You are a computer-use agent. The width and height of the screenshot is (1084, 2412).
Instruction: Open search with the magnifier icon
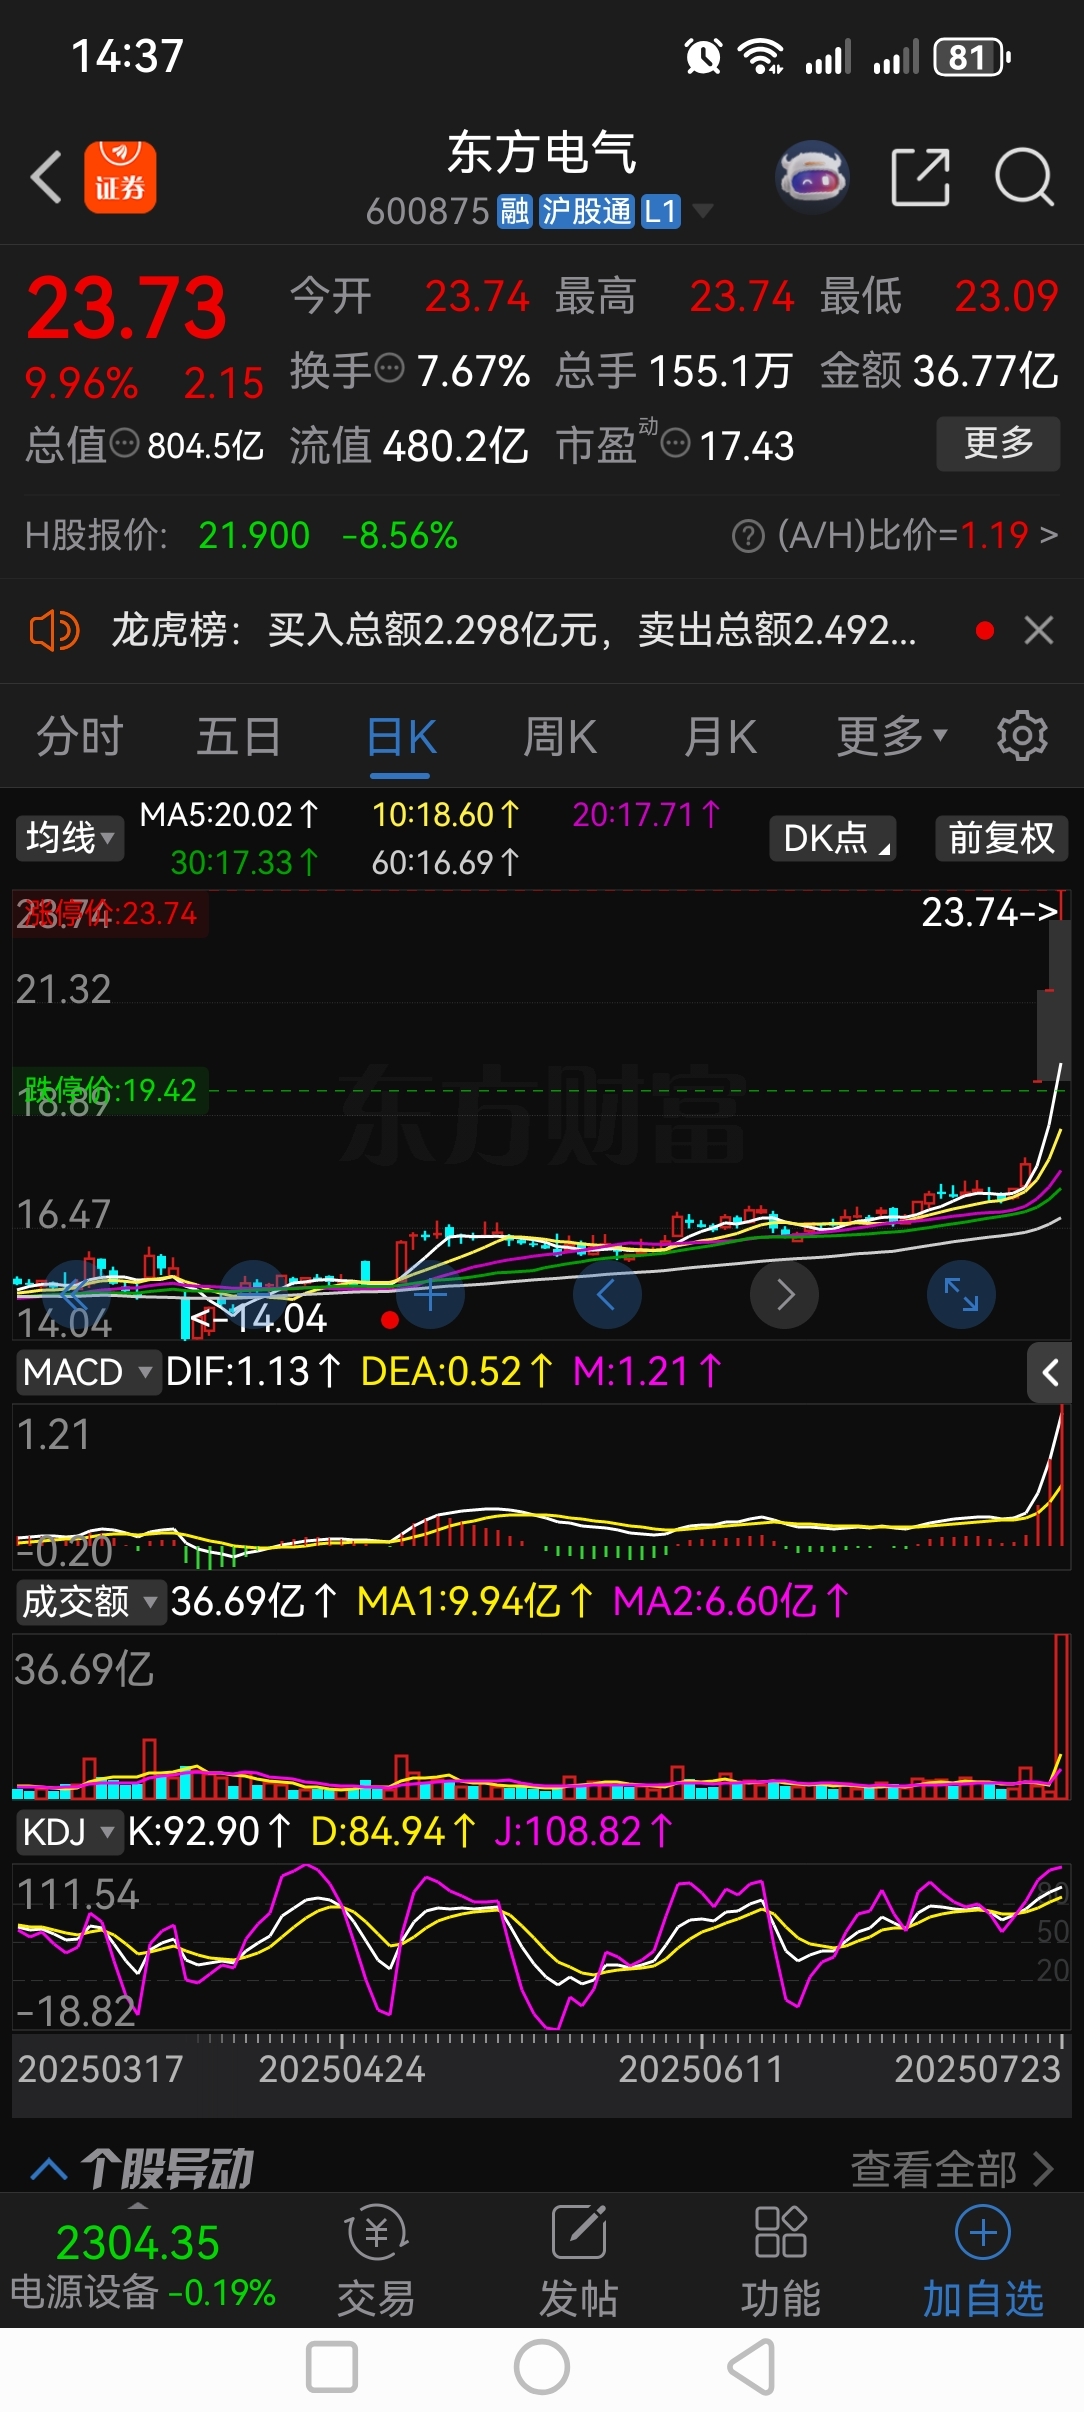1024,178
